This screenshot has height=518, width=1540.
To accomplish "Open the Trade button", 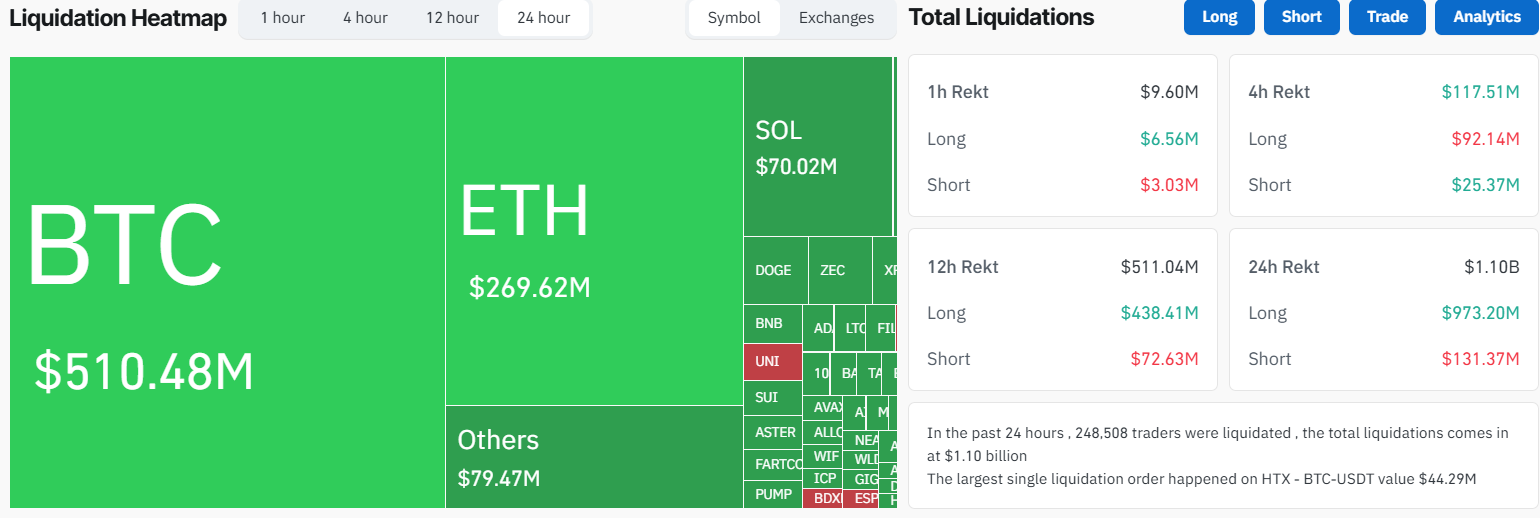I will tap(1387, 17).
